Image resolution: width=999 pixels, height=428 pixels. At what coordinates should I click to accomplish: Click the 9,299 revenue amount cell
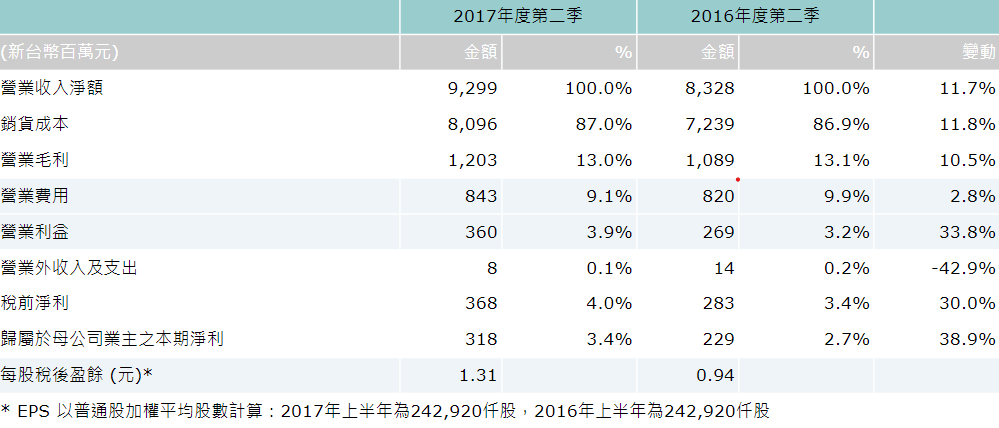473,88
